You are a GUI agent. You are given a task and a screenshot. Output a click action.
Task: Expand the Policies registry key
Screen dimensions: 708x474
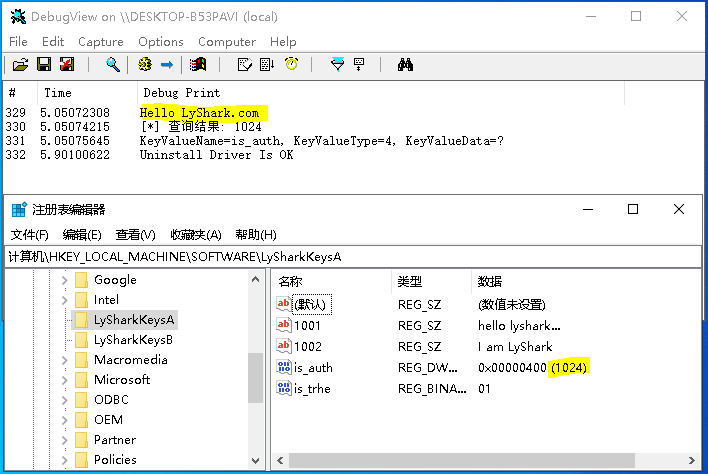coord(65,460)
